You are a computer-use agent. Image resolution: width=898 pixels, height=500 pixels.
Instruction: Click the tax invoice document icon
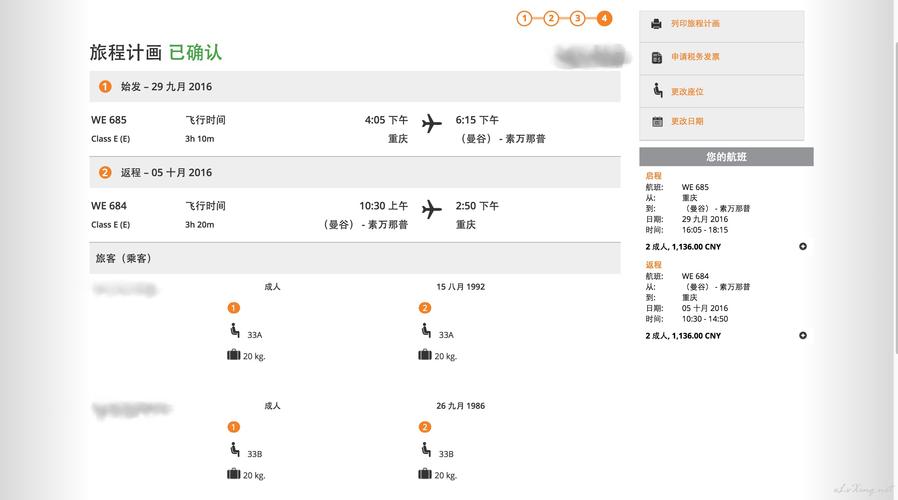[x=657, y=57]
